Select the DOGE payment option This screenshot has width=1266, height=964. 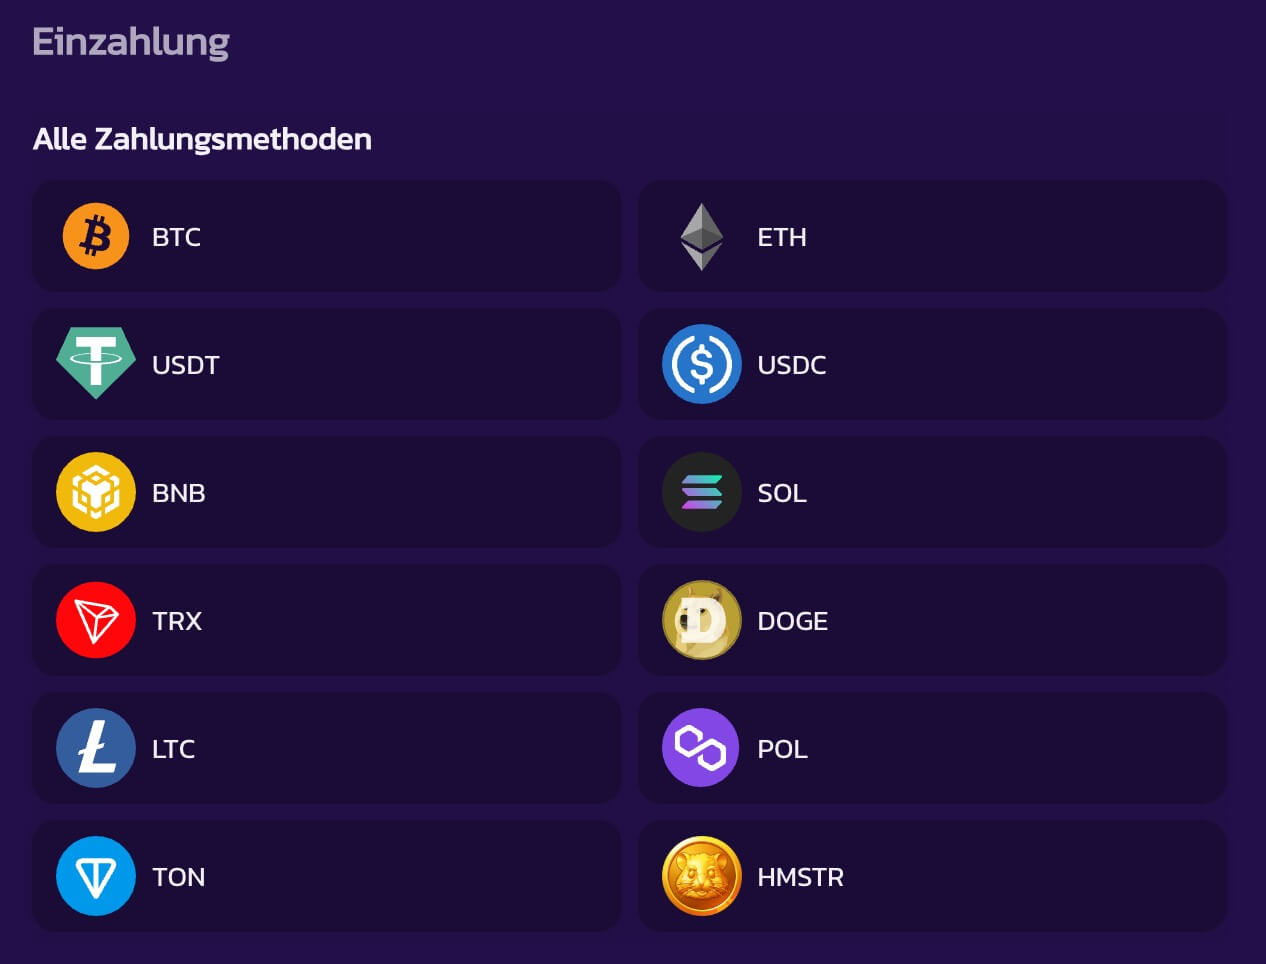click(x=932, y=620)
